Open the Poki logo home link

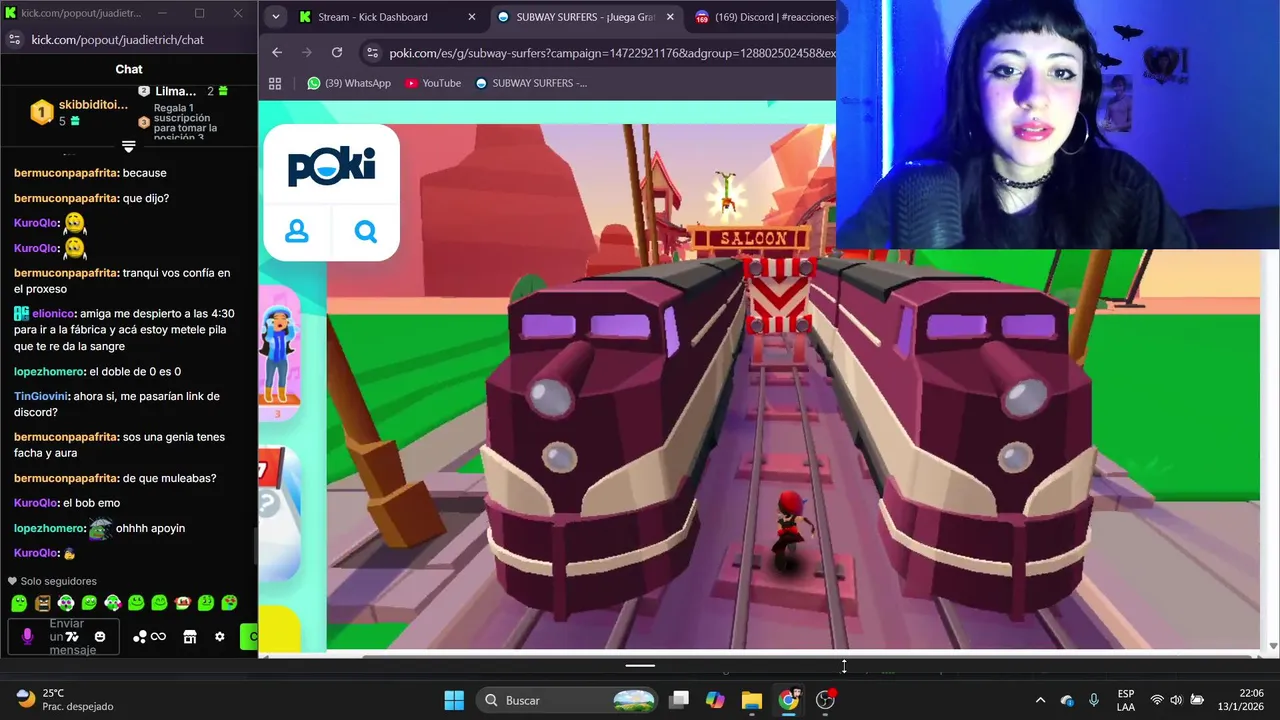pyautogui.click(x=331, y=165)
